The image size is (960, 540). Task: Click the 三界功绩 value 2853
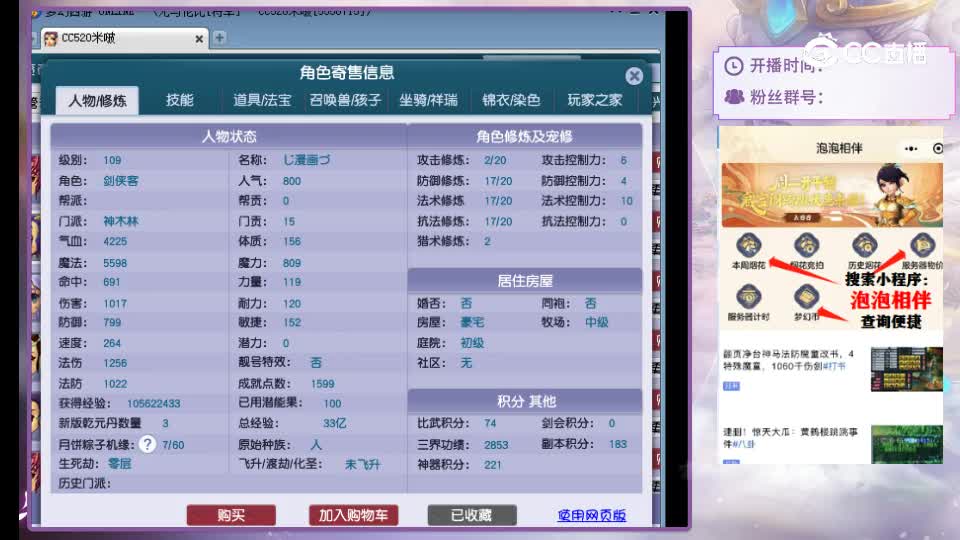click(496, 445)
